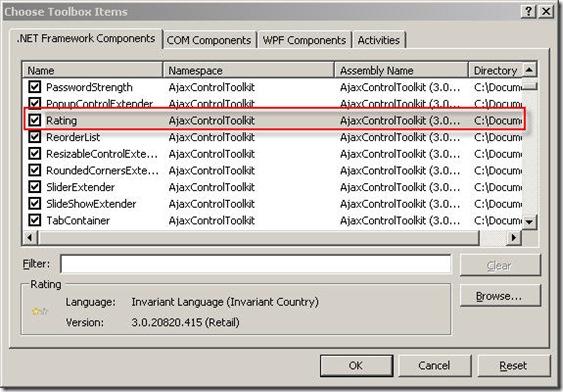Click the horizontal scroll left arrow
Viewport: 563px width, 392px height.
coord(30,237)
